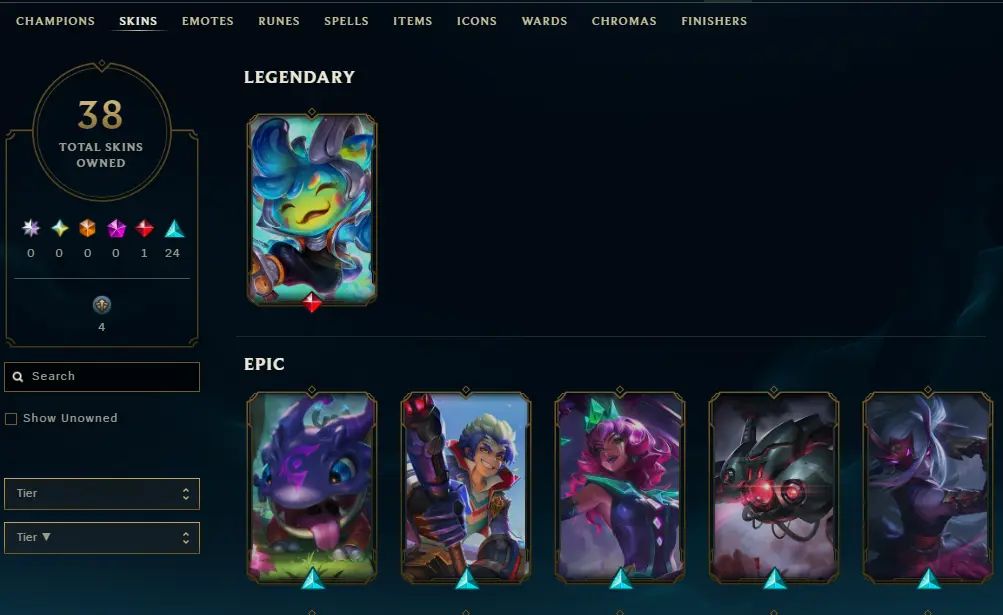Click stepper arrows on first Tier dropdown
Image resolution: width=1003 pixels, height=615 pixels.
click(x=186, y=494)
